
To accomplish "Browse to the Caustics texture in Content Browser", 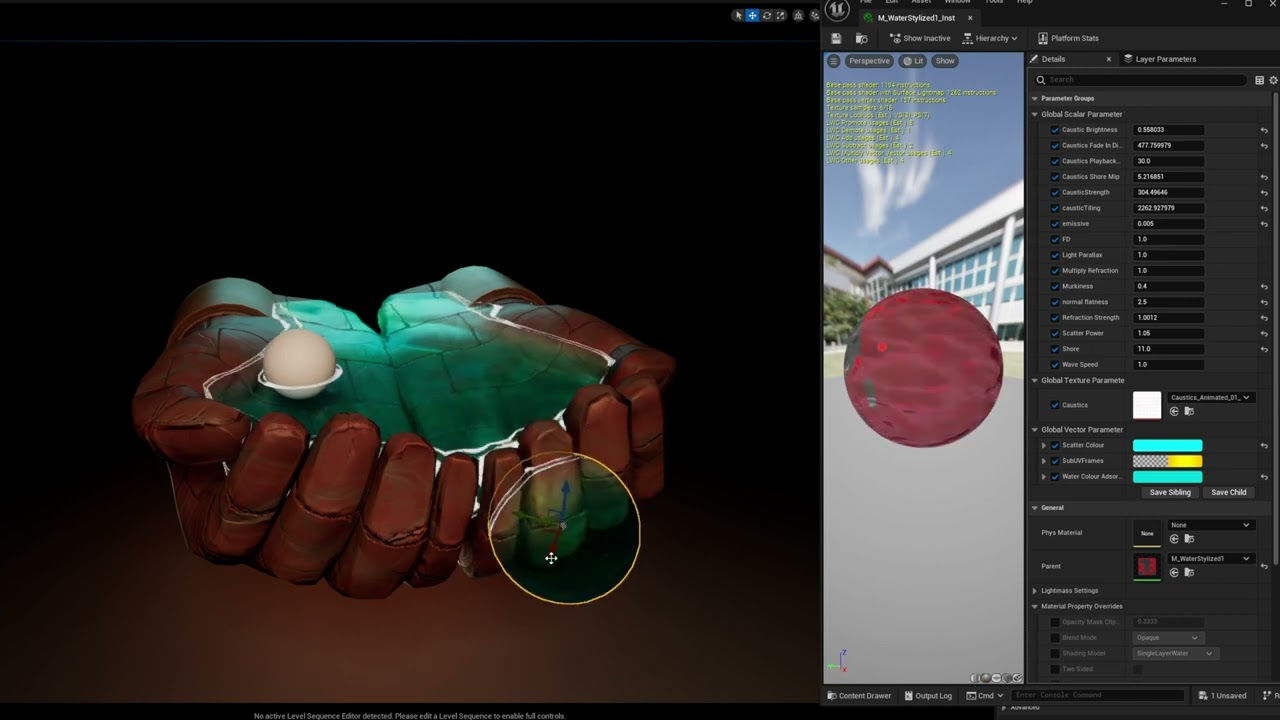I will click(1189, 411).
